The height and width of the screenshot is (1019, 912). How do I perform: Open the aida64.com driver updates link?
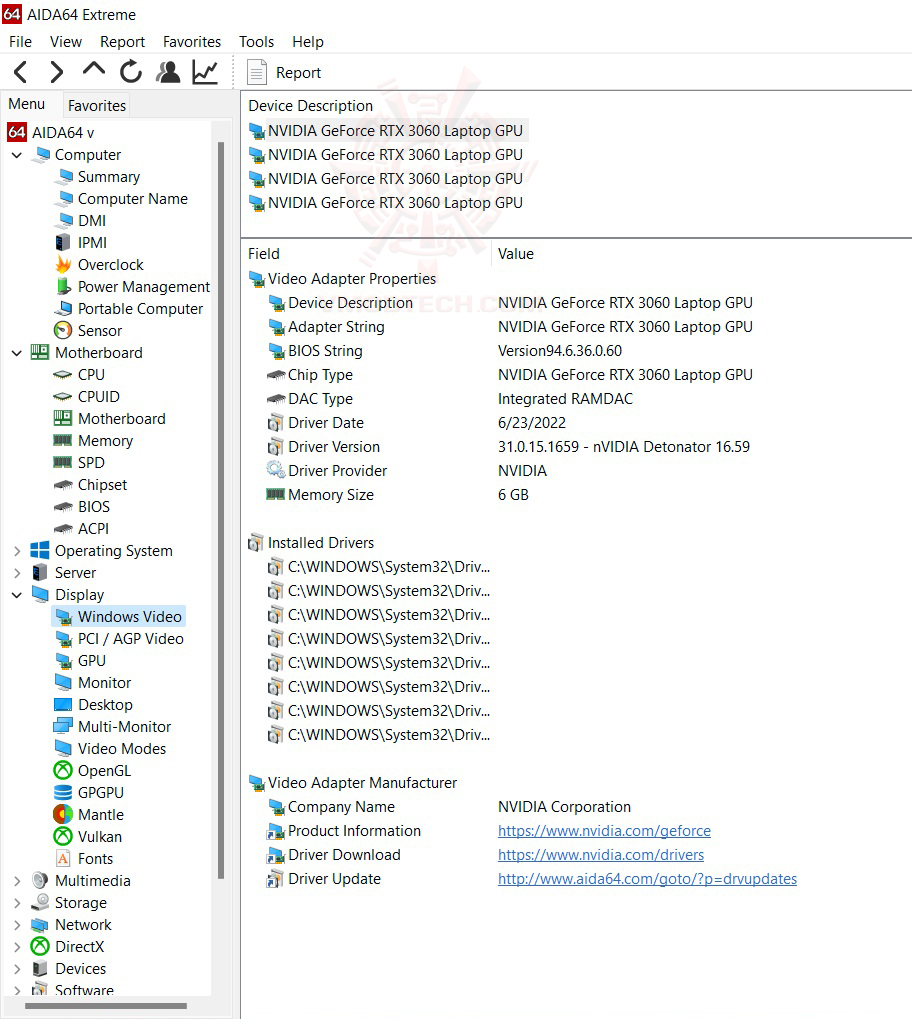[x=647, y=879]
